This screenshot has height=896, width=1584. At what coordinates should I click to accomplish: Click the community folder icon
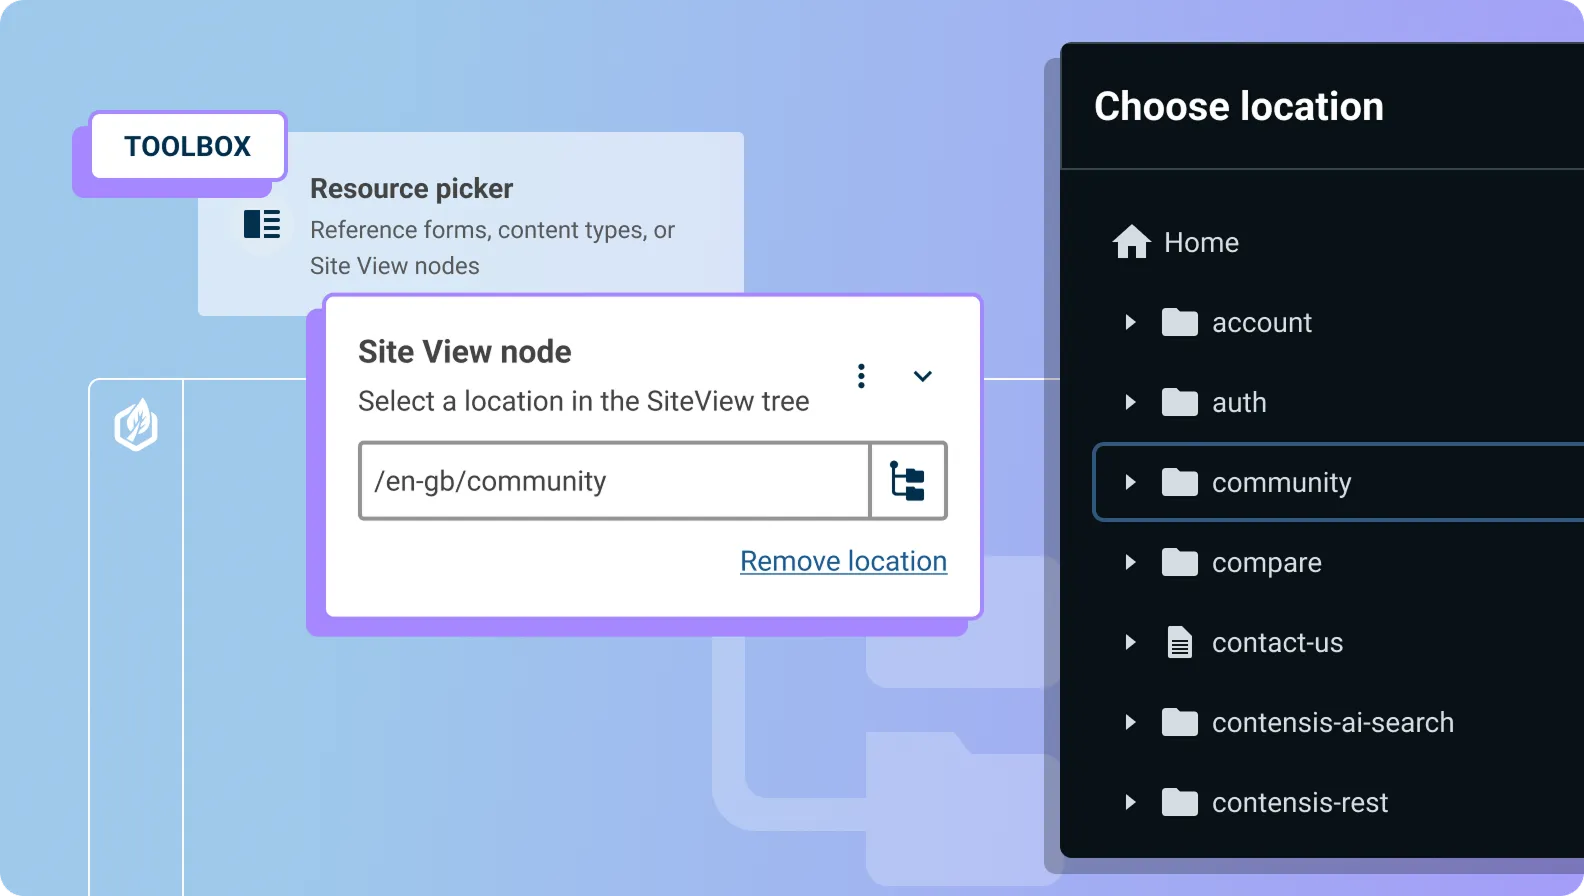1180,482
